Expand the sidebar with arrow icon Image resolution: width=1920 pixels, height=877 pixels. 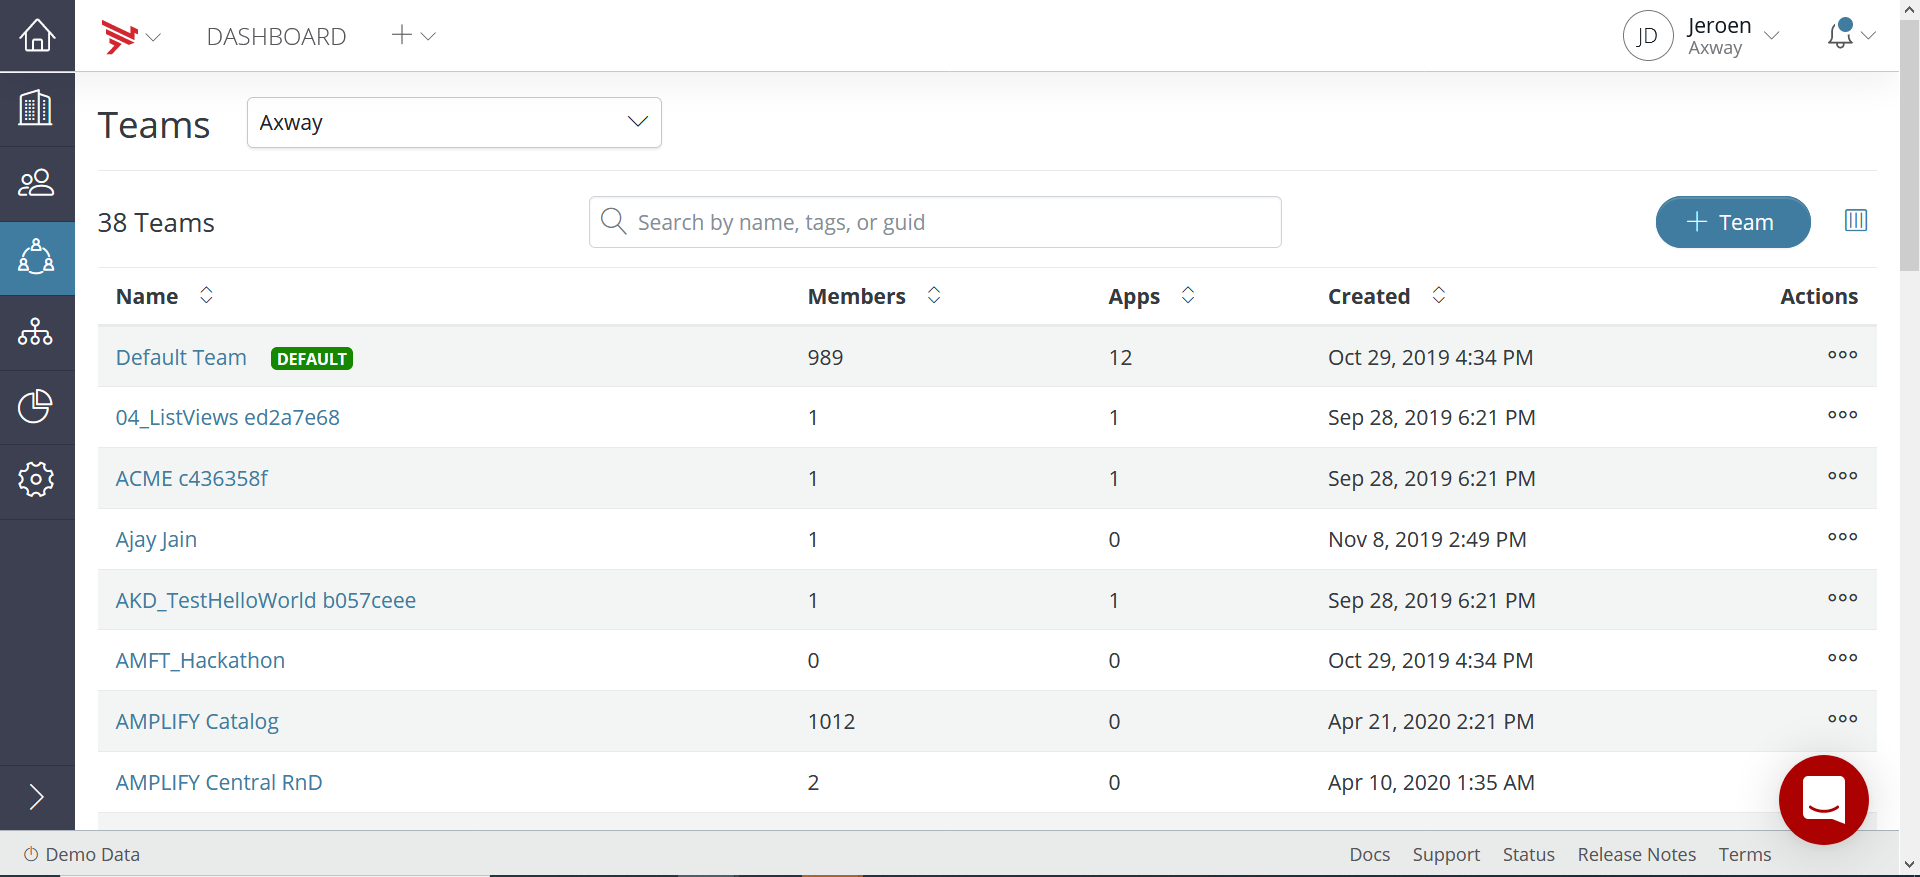click(x=37, y=796)
